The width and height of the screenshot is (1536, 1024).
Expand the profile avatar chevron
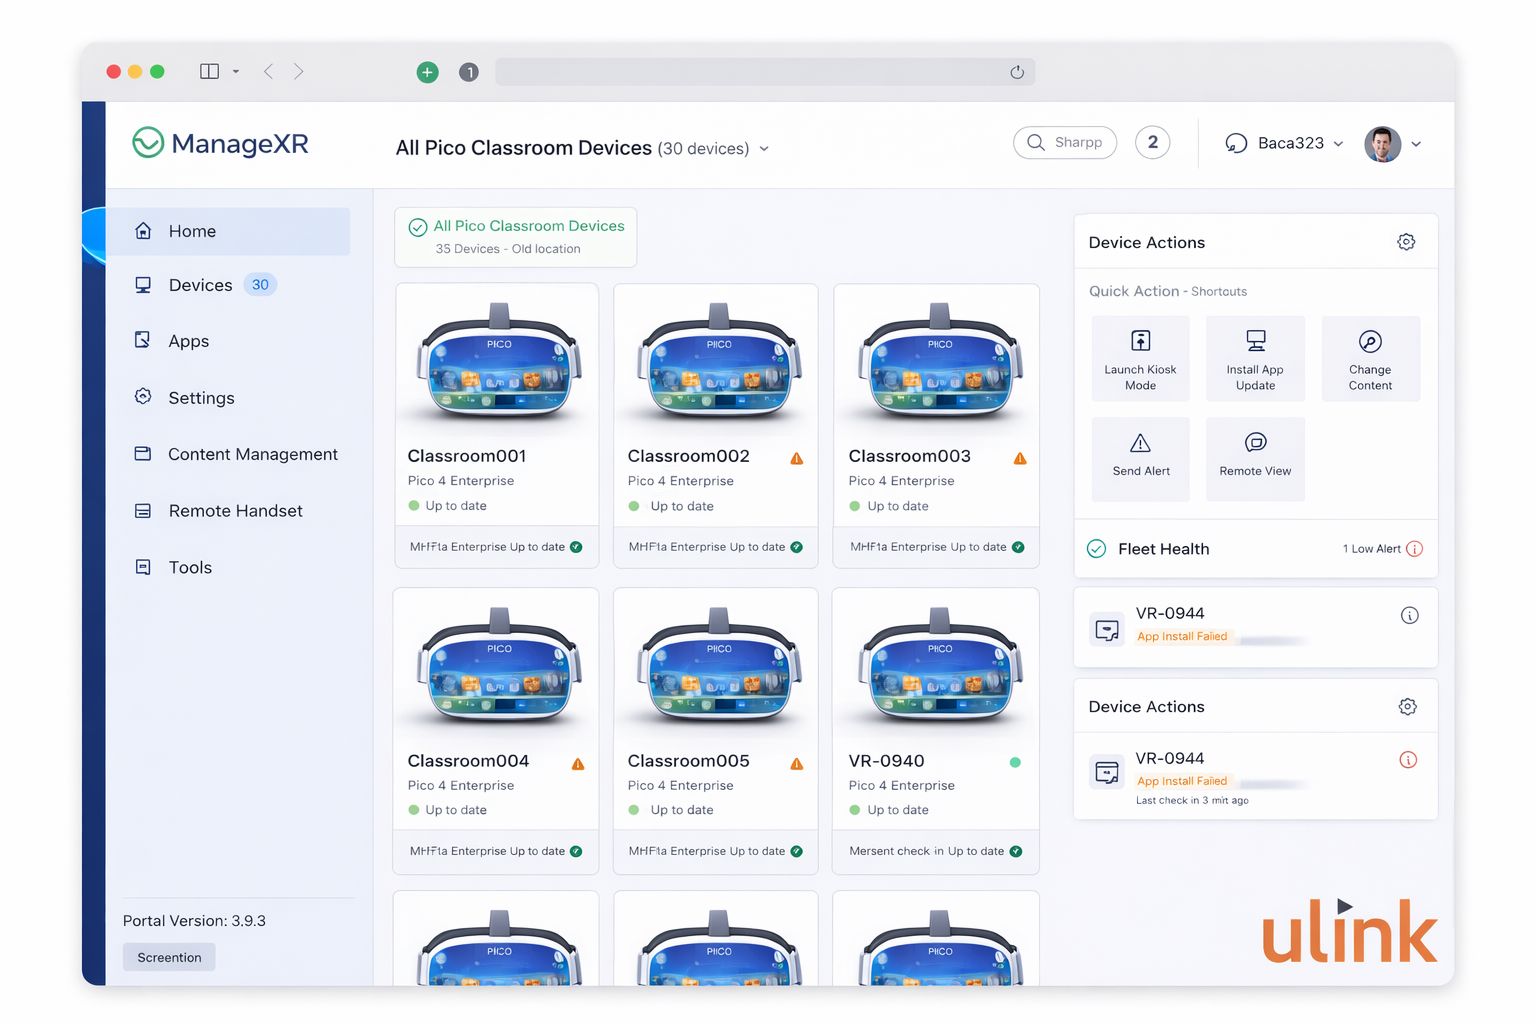pos(1418,143)
